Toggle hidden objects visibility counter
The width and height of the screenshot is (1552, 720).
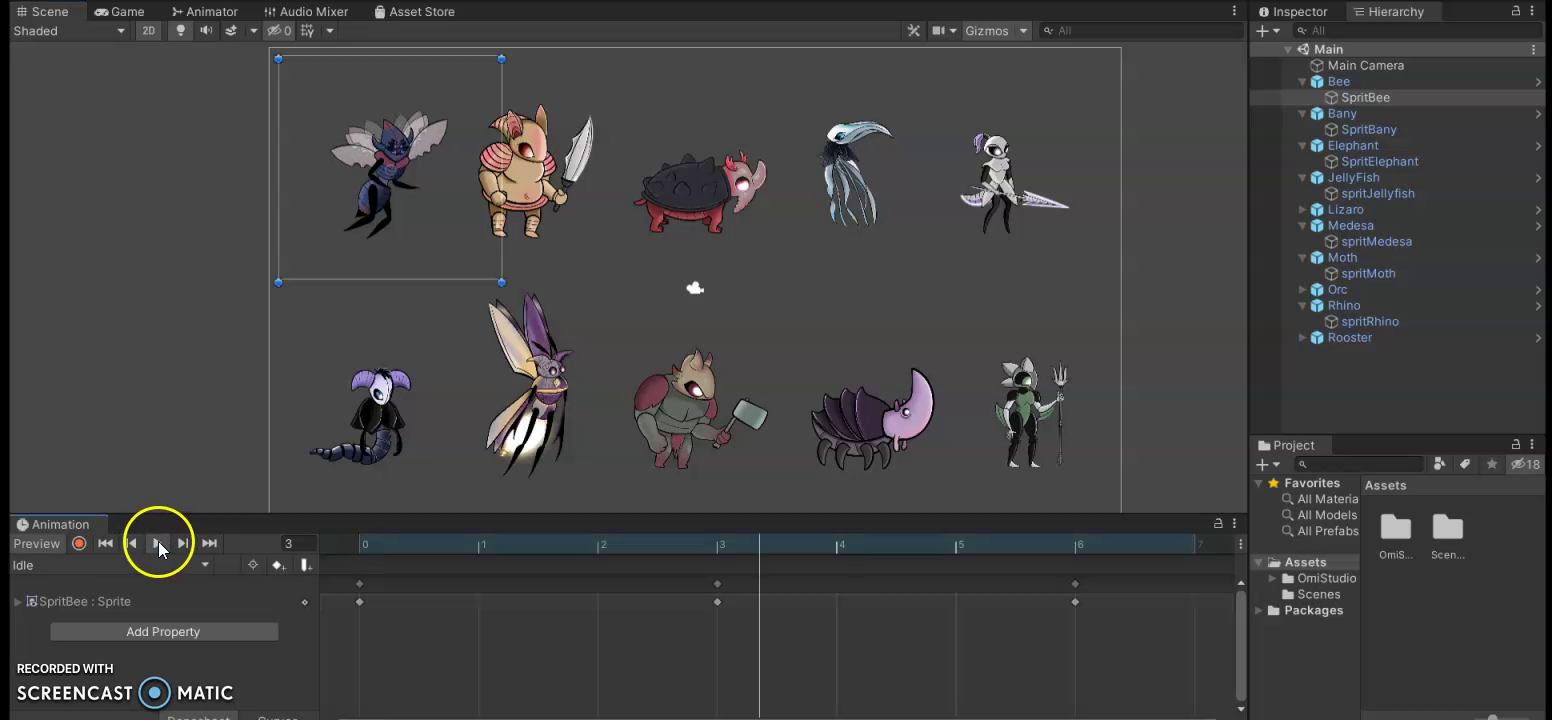[279, 31]
